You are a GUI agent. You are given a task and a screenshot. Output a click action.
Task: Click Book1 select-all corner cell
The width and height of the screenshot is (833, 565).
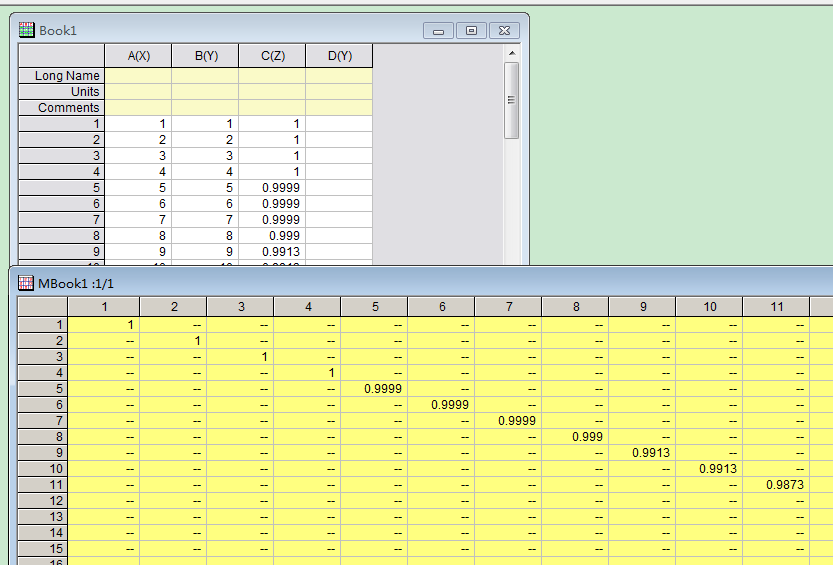(x=62, y=56)
